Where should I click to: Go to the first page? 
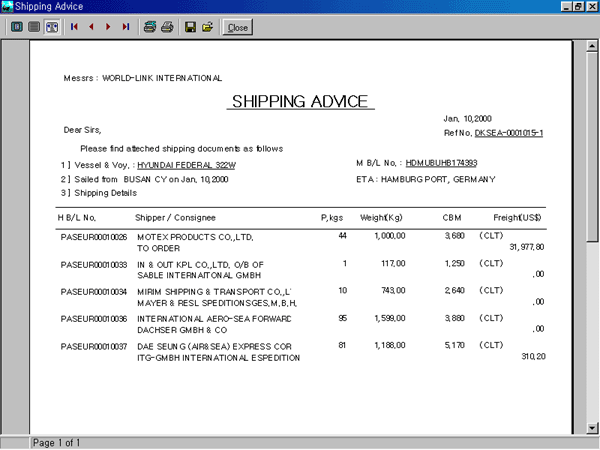tap(74, 27)
